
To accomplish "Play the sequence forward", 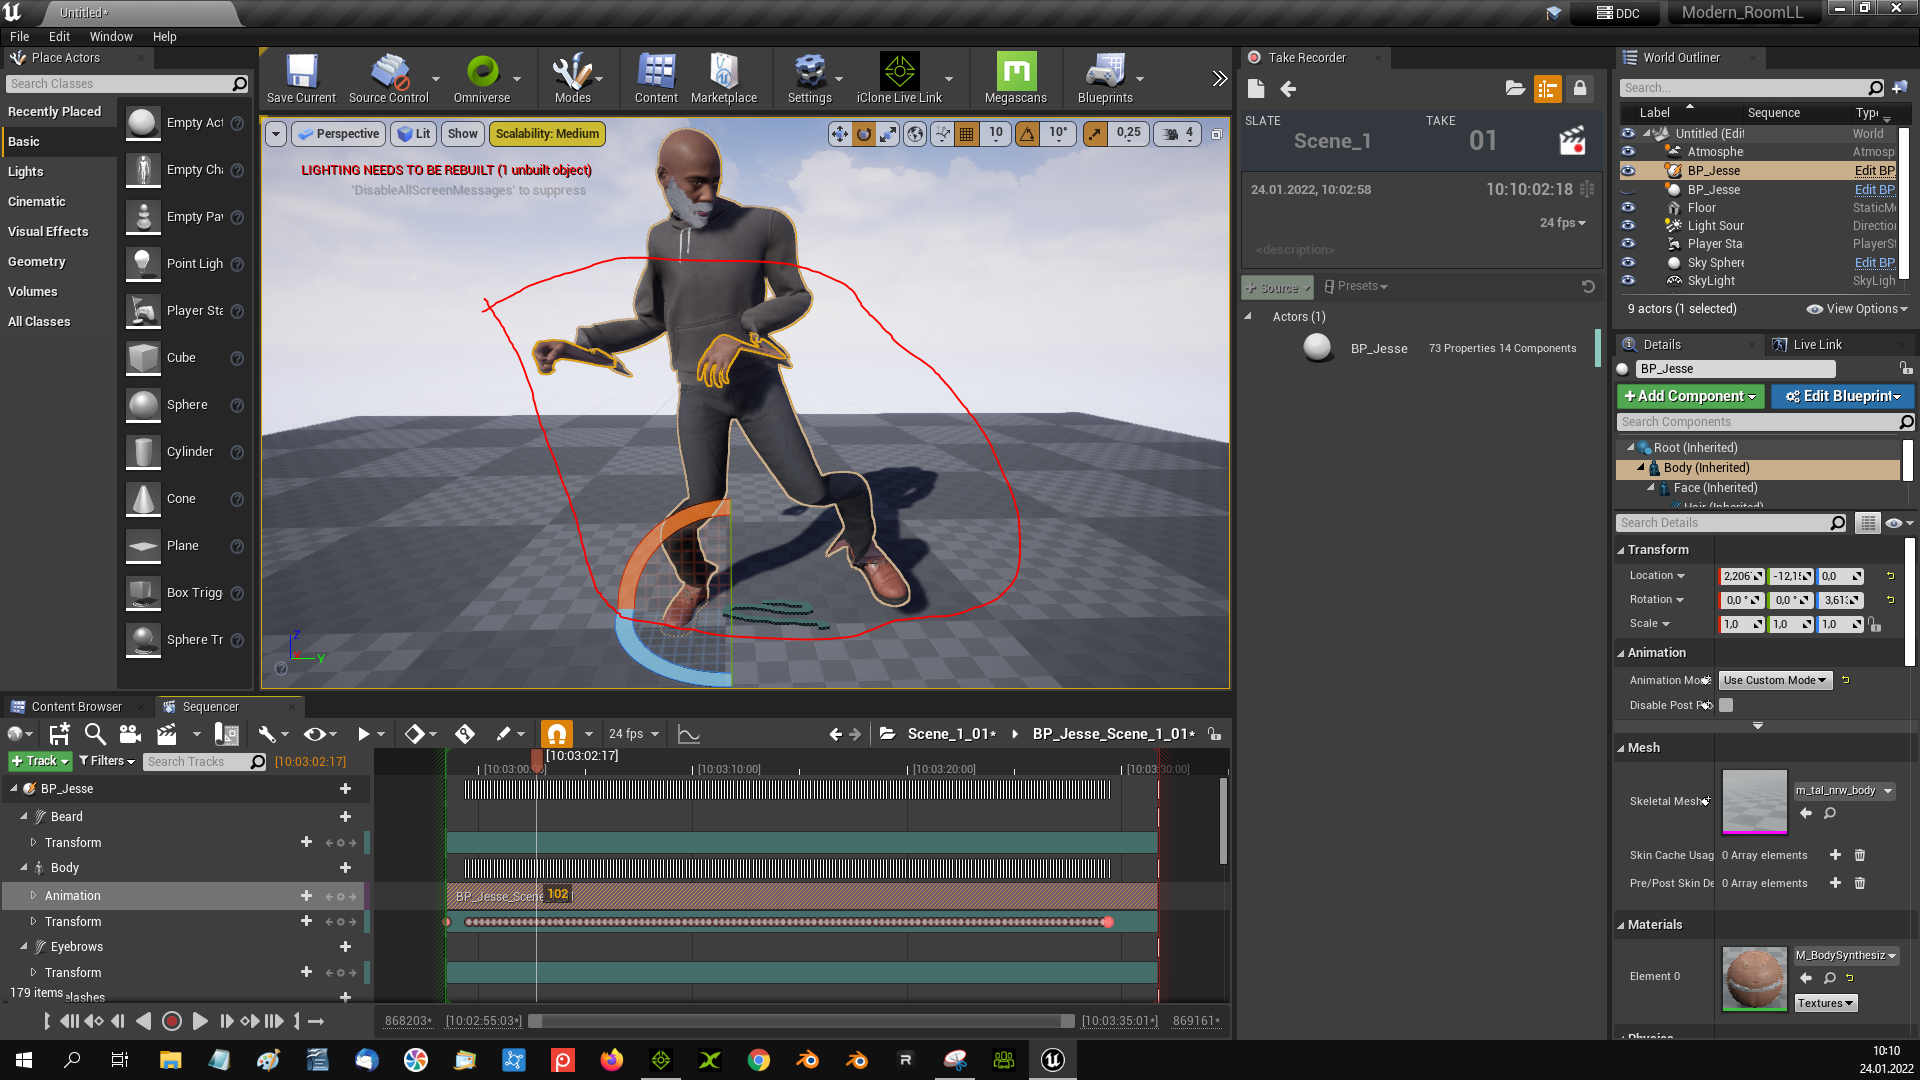I will coord(199,1021).
